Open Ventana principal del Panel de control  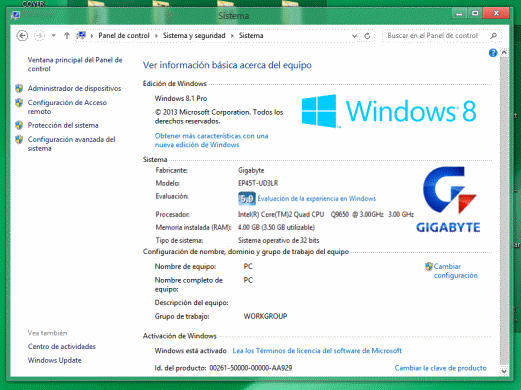[x=75, y=64]
